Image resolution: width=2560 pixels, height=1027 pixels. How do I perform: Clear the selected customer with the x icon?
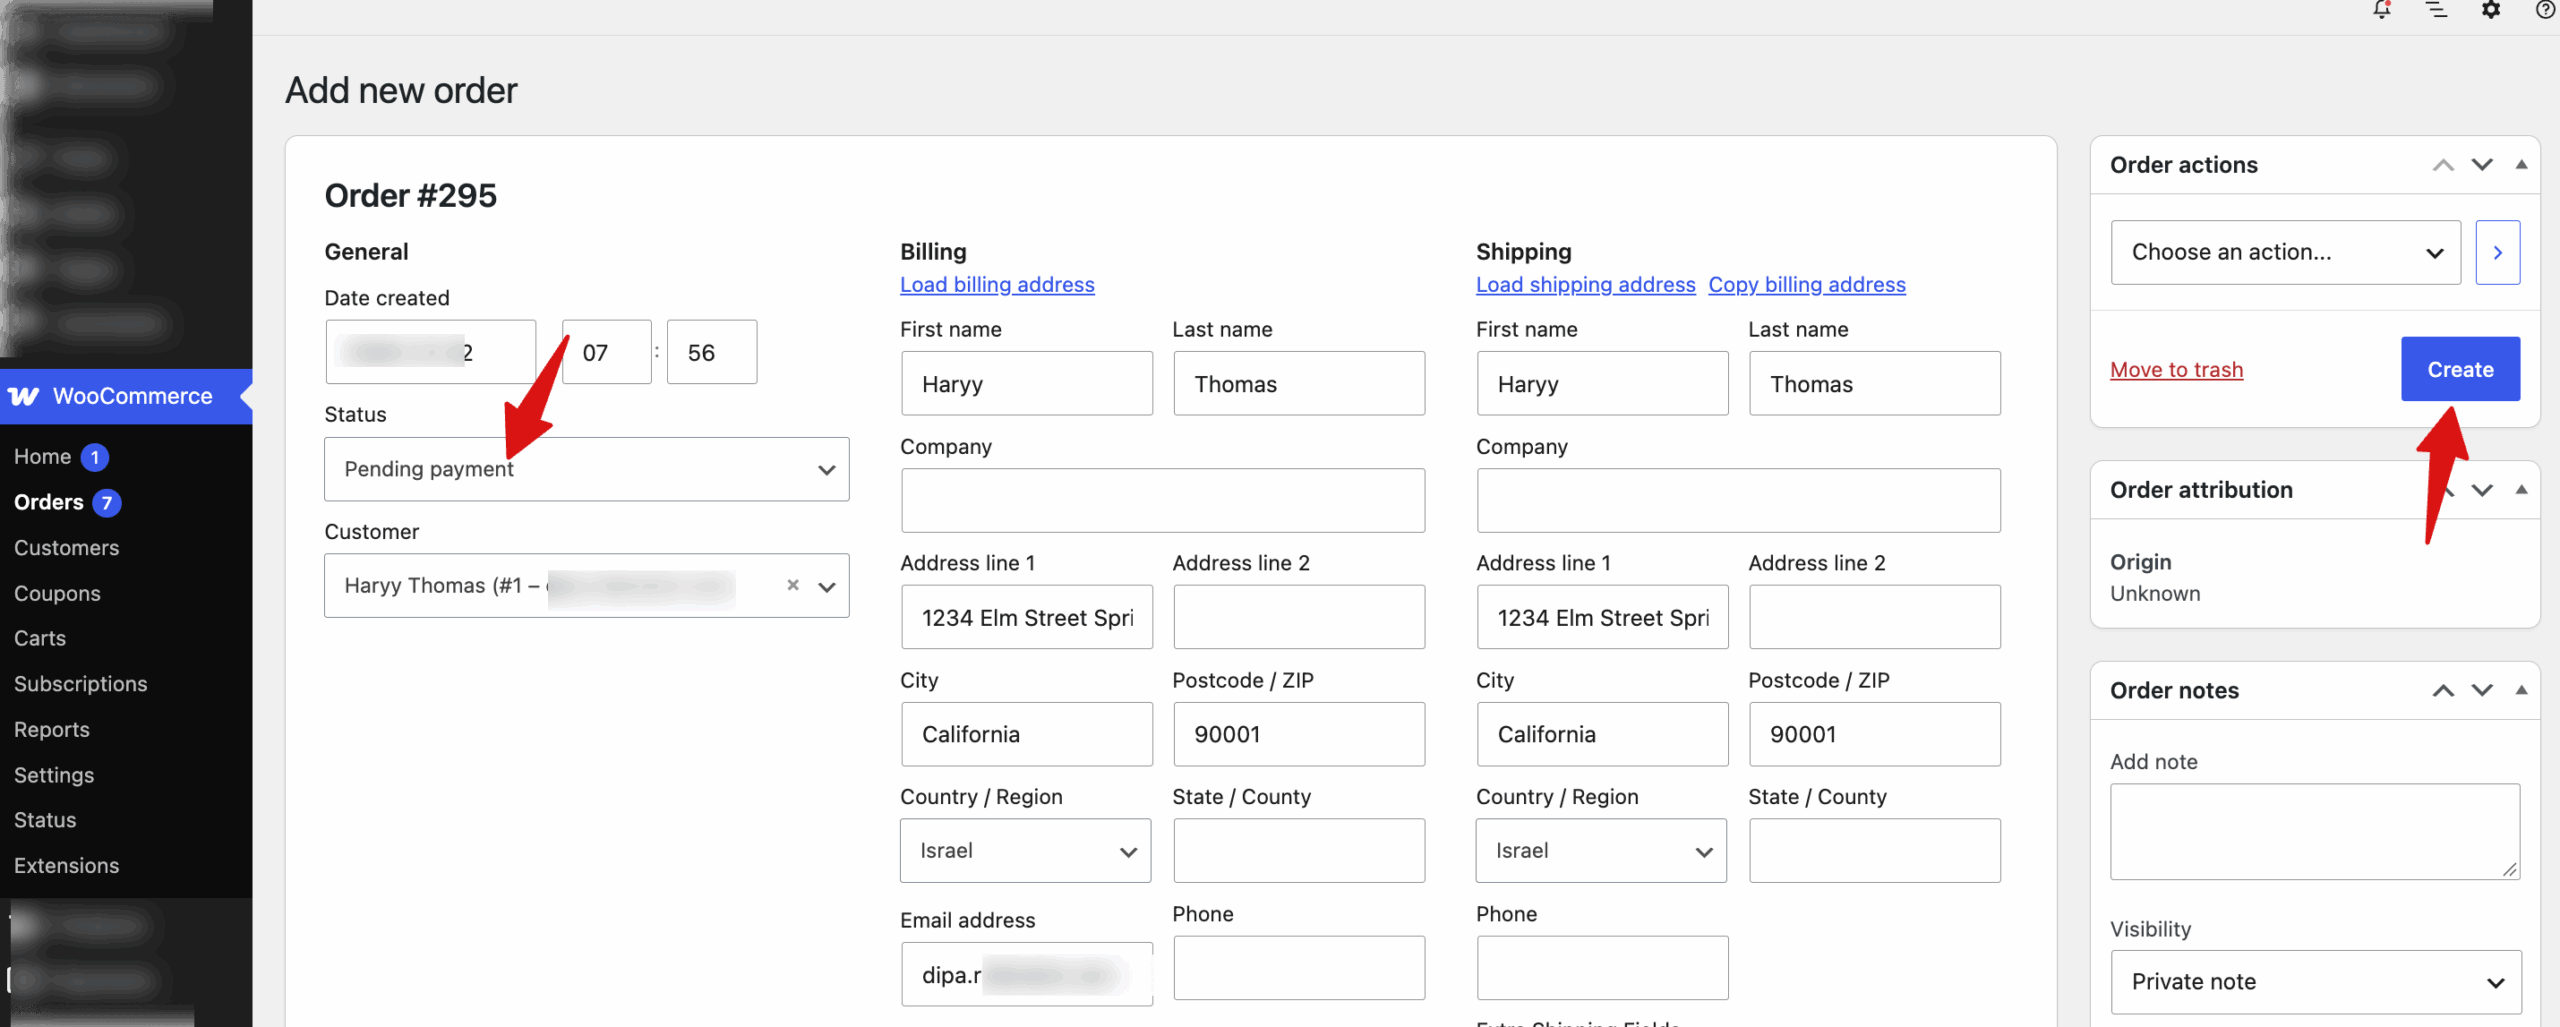coord(793,585)
